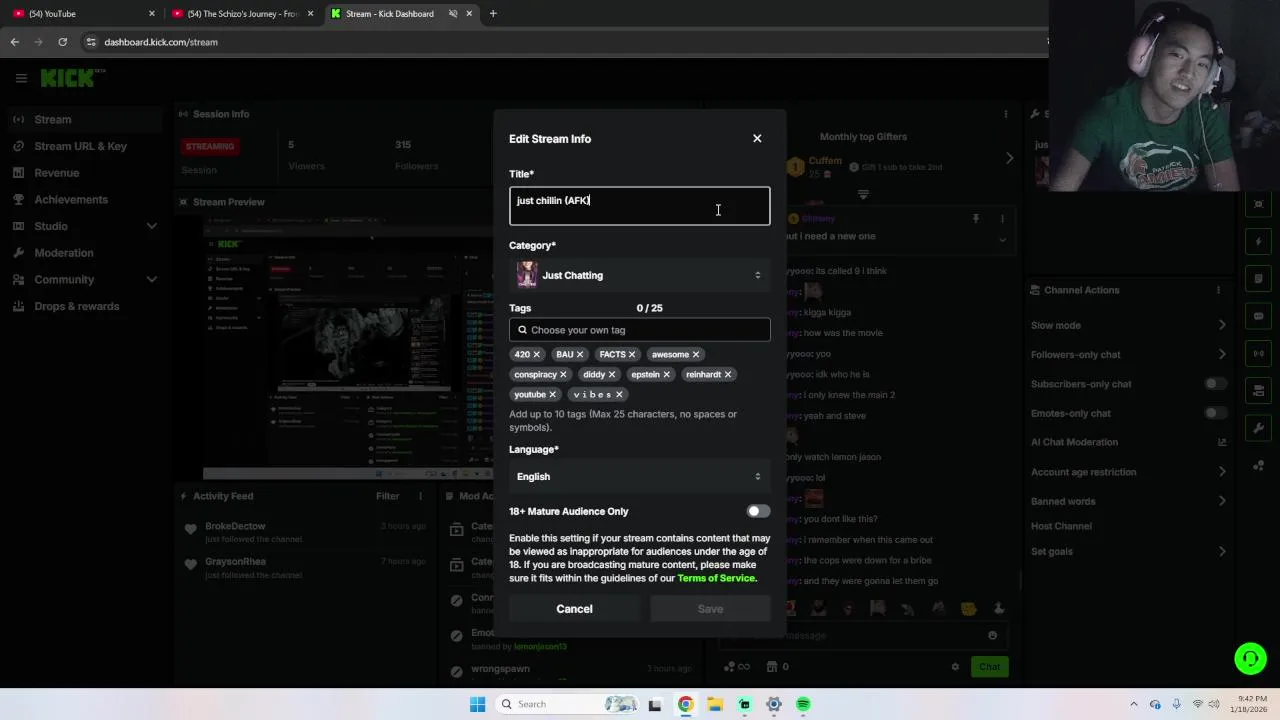The image size is (1280, 720).
Task: Open the green support headset chat button
Action: tap(1250, 658)
